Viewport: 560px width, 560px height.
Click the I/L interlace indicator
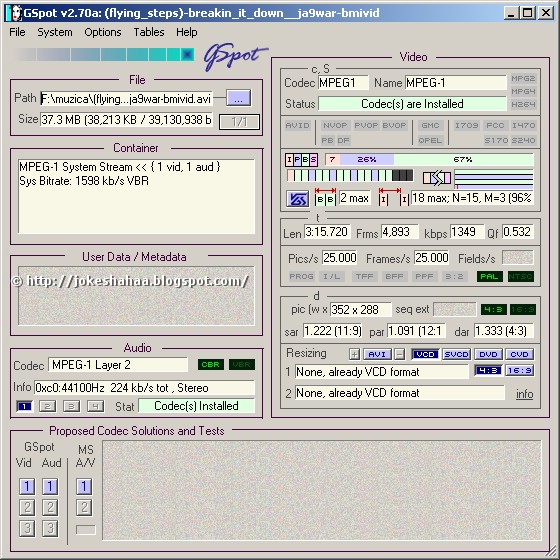[331, 276]
